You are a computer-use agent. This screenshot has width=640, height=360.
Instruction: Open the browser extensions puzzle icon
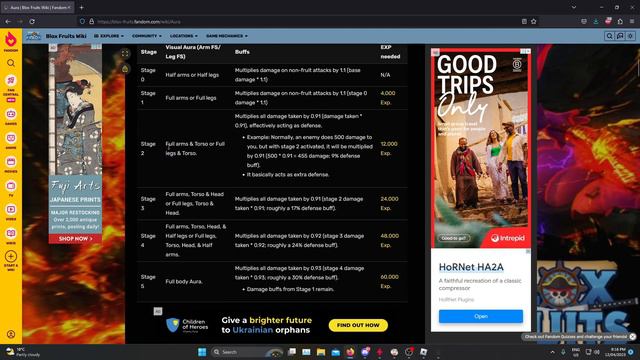(x=620, y=21)
